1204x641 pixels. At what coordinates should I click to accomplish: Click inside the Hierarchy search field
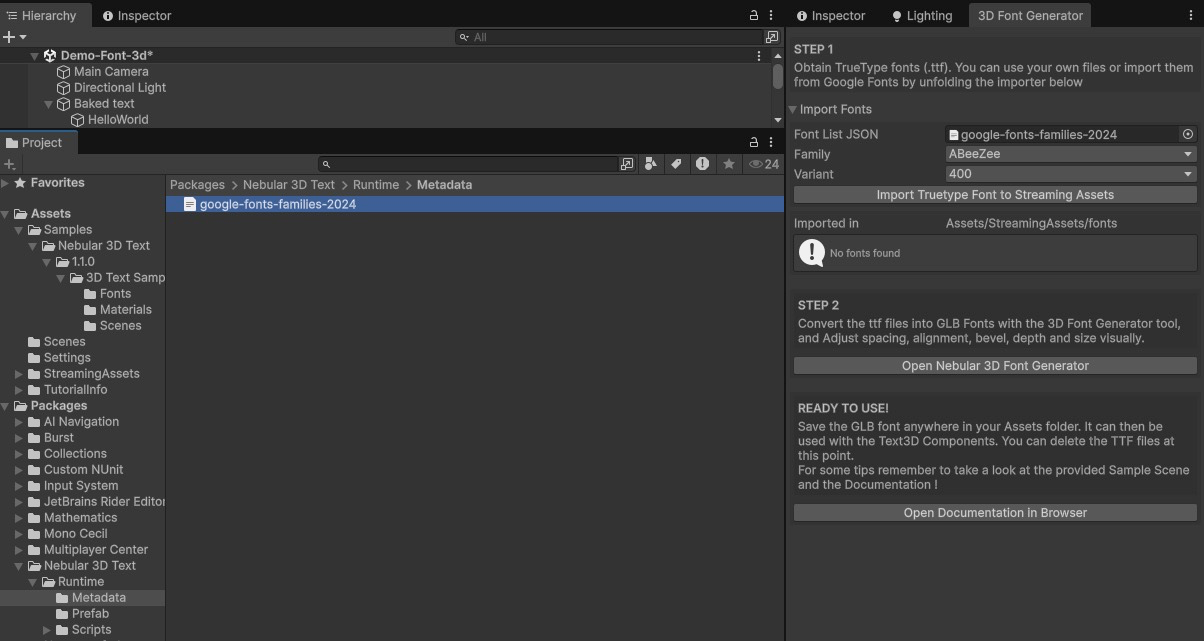(609, 37)
